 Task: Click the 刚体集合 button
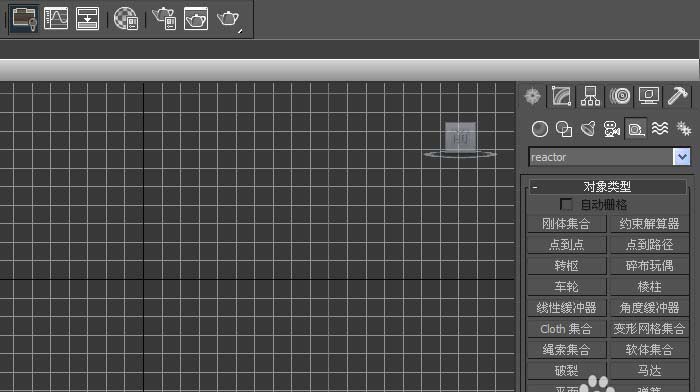566,224
